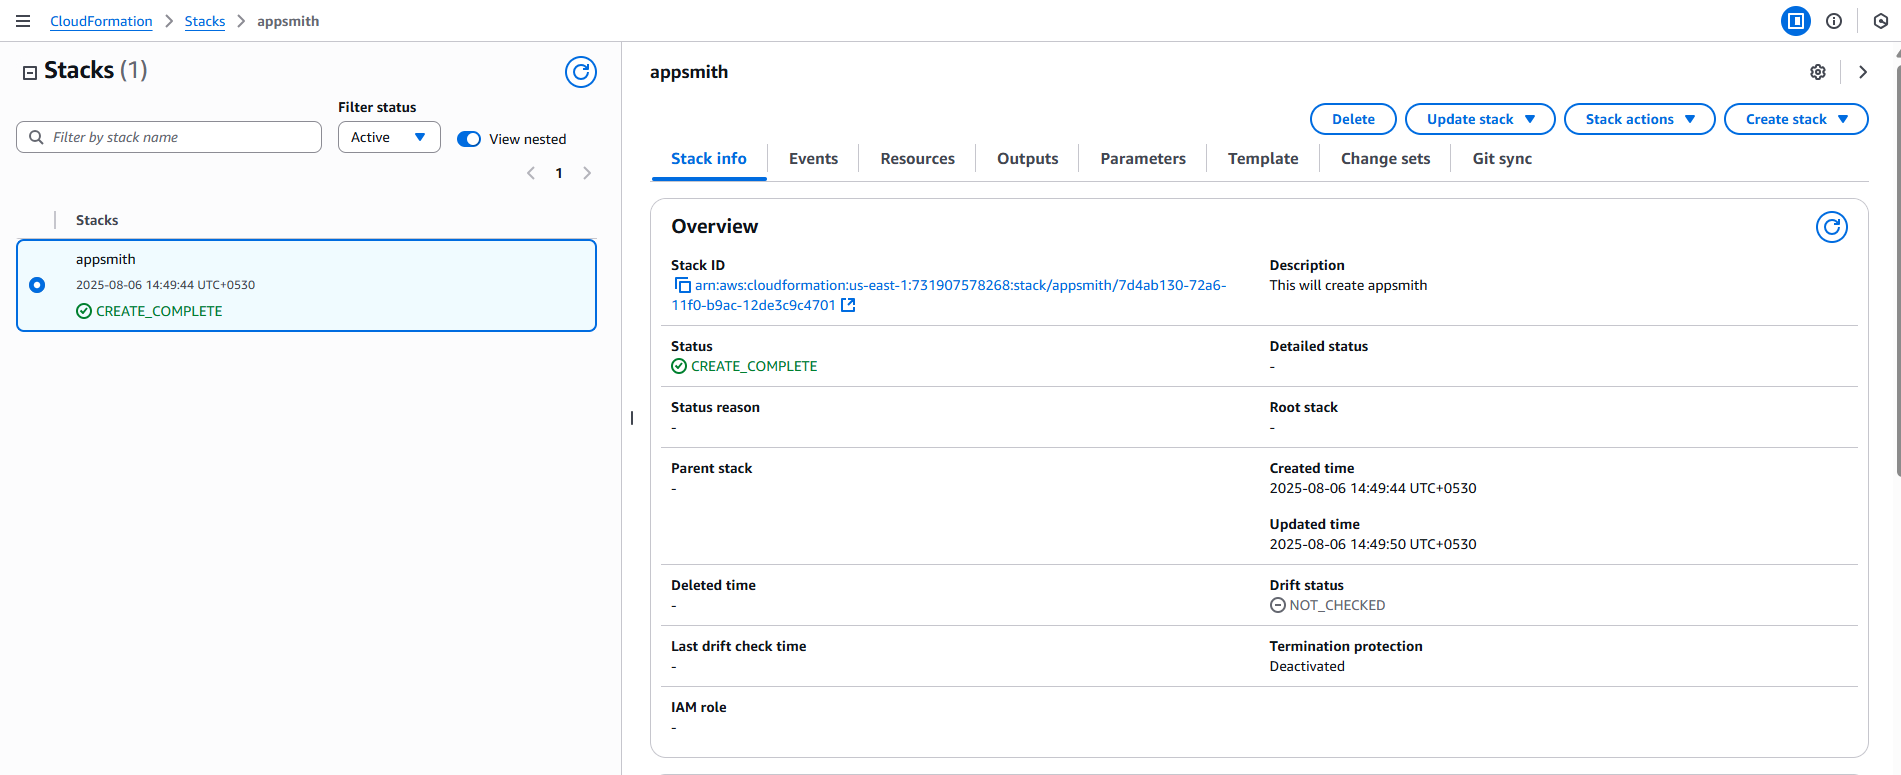Open the Resources tab
The width and height of the screenshot is (1901, 775).
click(917, 158)
